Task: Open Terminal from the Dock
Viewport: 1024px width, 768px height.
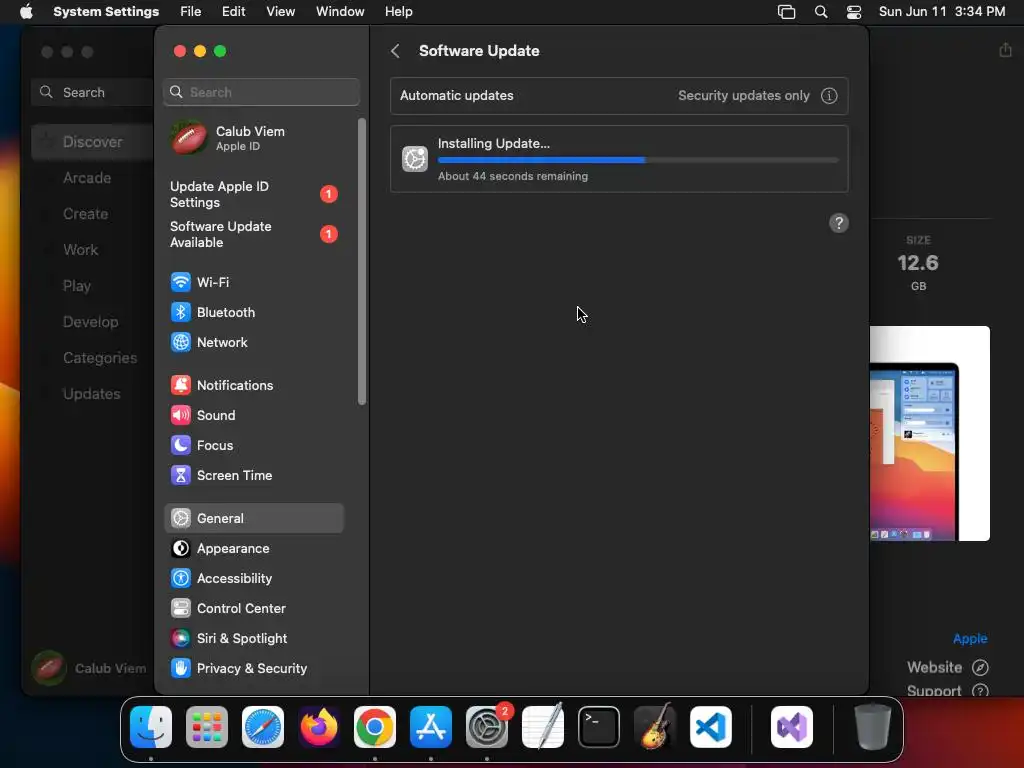Action: point(599,727)
